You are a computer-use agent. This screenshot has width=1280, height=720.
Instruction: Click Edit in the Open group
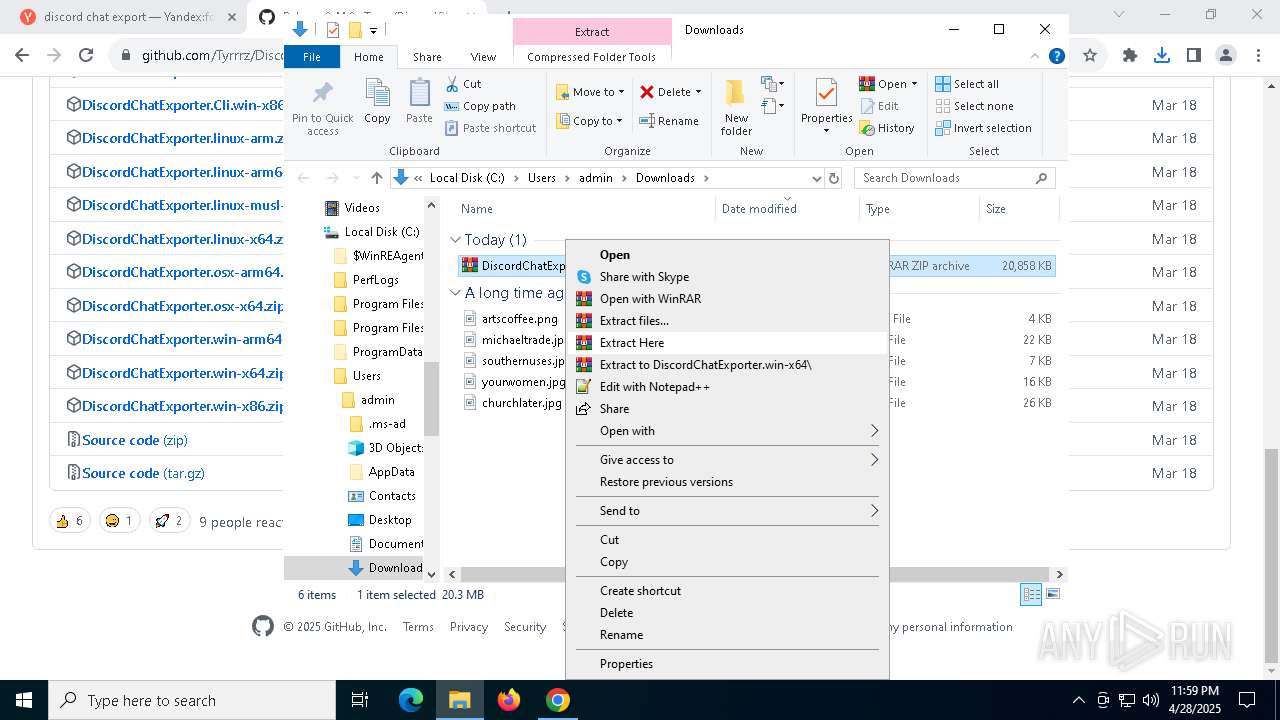pyautogui.click(x=879, y=106)
